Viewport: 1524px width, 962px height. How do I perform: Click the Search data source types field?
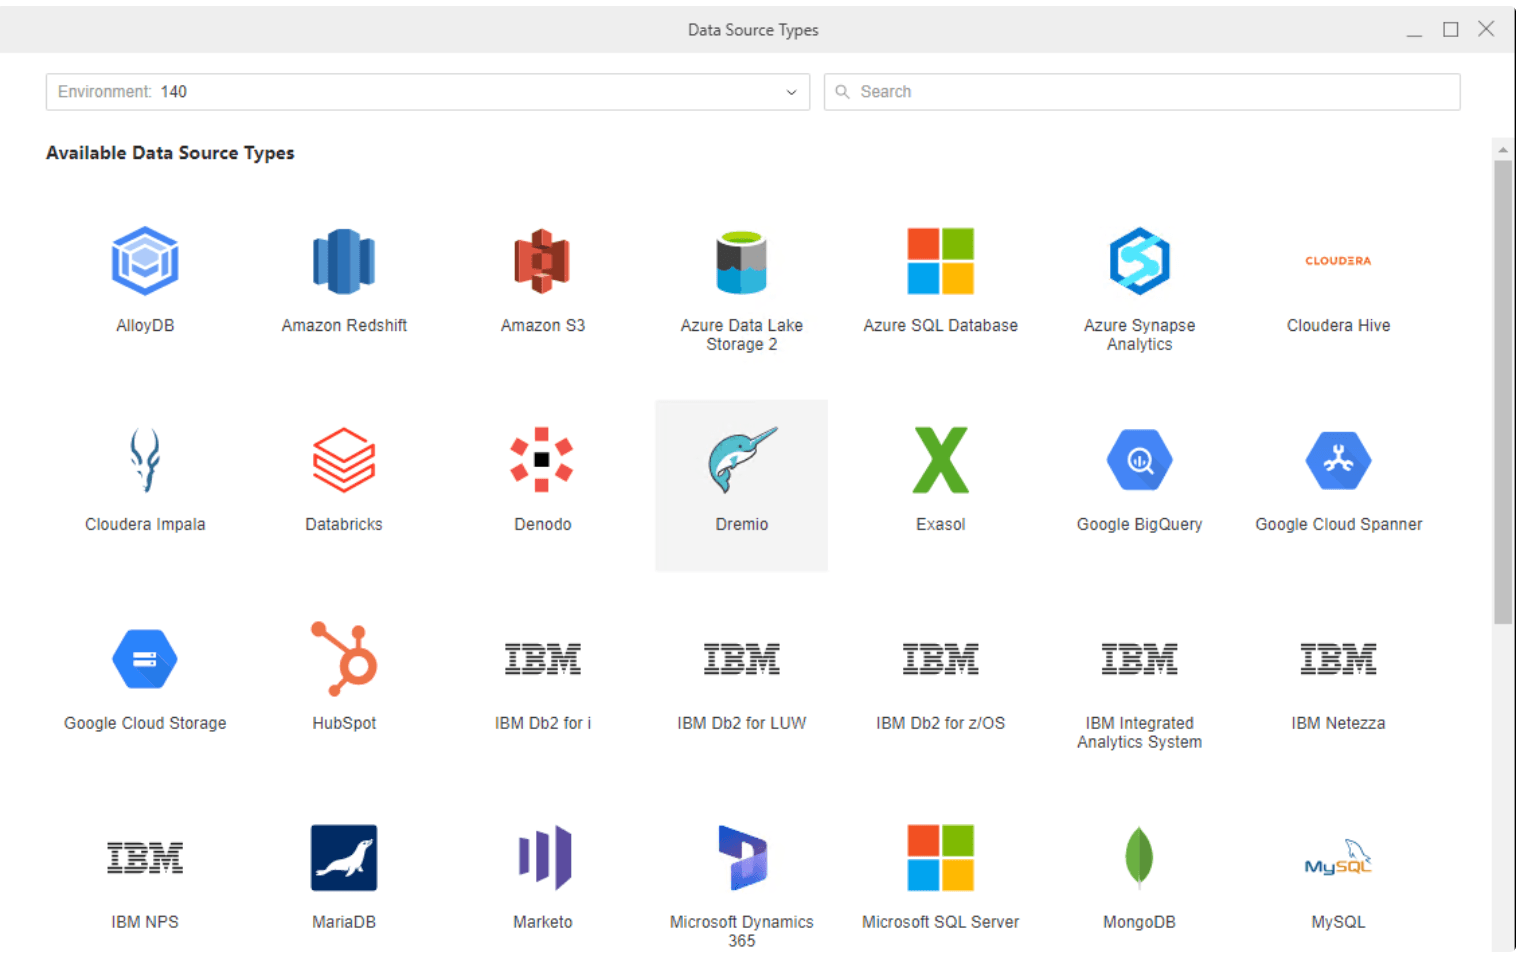pos(1142,92)
